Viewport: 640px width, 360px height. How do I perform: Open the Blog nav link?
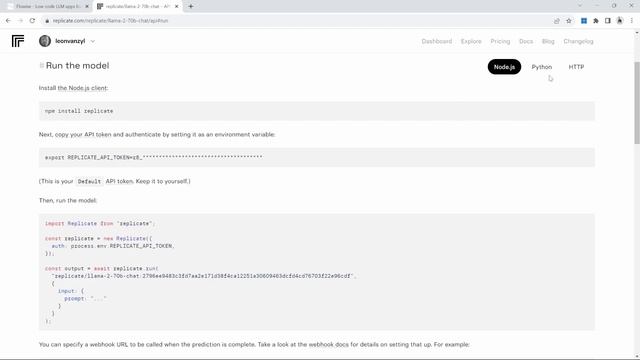pos(548,41)
